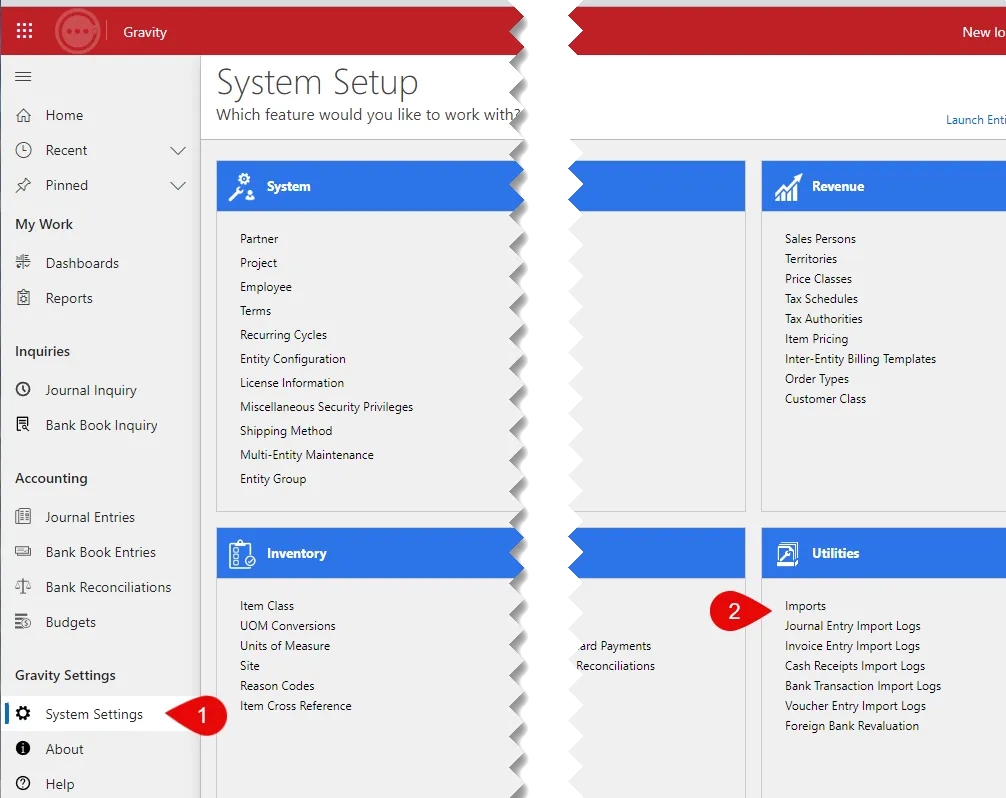Click the Inventory panel clipboard icon
Screen dimensions: 1006x798
(x=242, y=554)
